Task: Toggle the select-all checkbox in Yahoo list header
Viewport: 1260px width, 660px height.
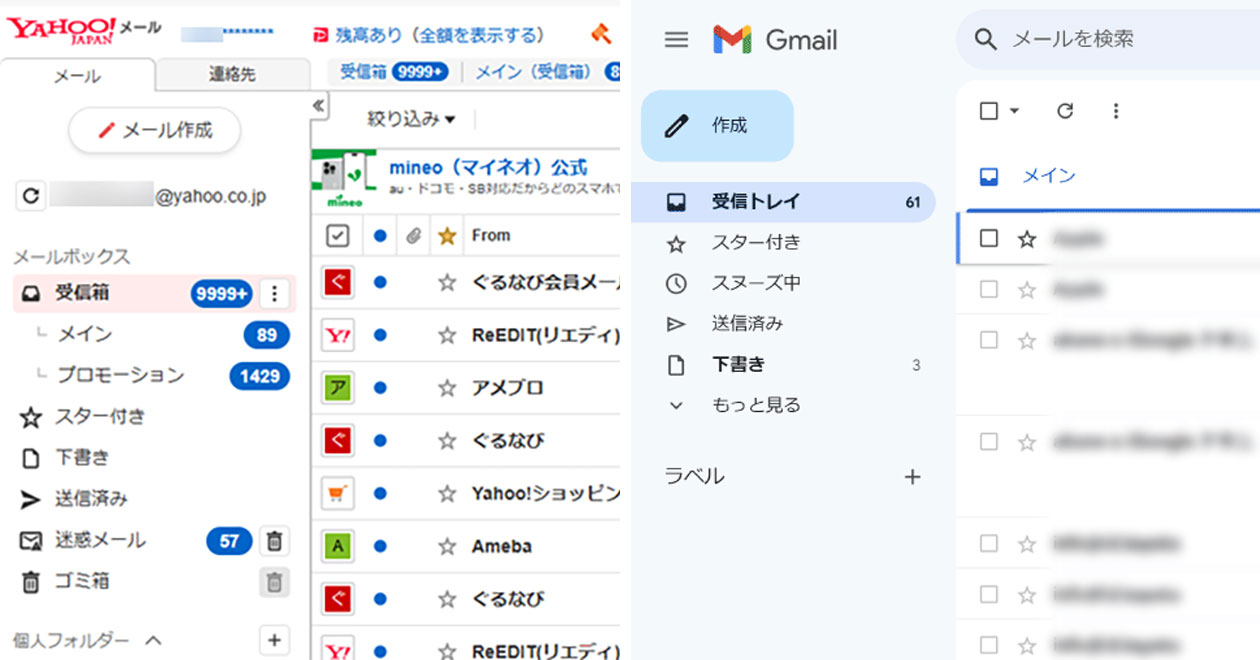Action: pyautogui.click(x=338, y=236)
